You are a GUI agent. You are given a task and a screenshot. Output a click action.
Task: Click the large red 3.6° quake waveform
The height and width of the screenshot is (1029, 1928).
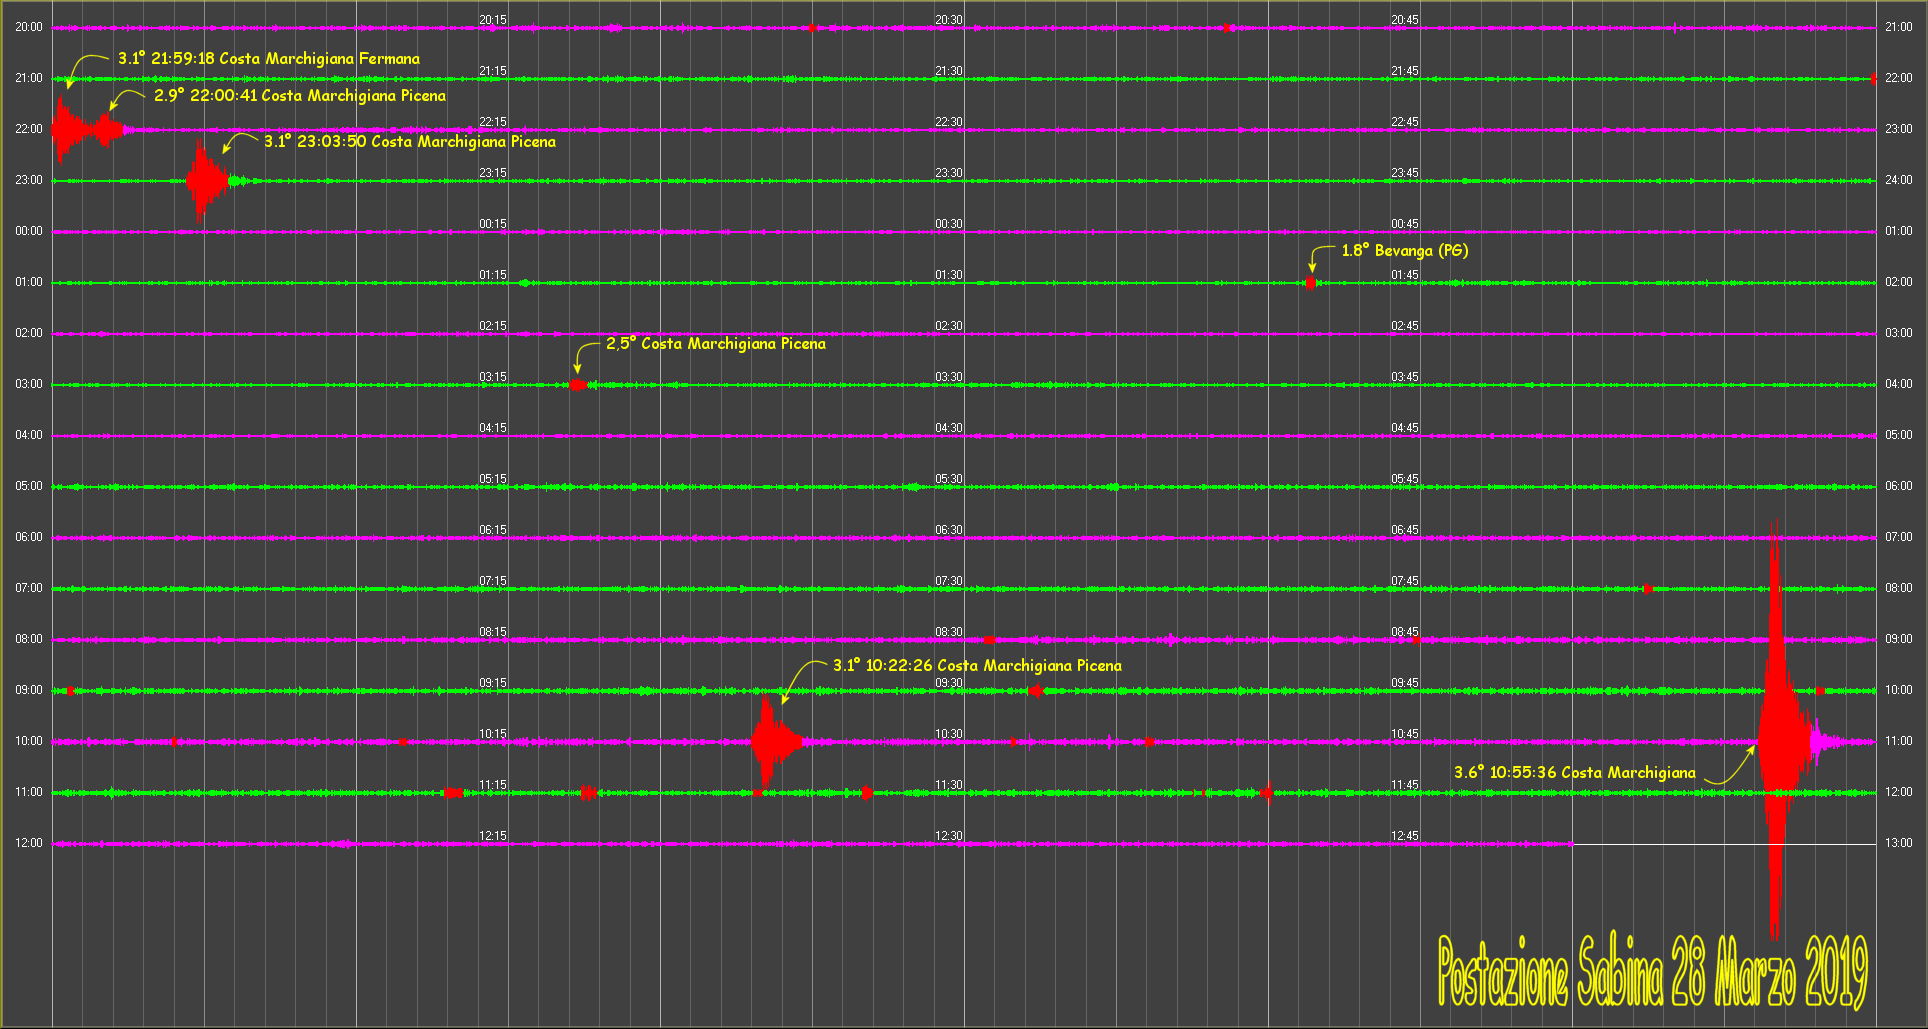pyautogui.click(x=1777, y=742)
